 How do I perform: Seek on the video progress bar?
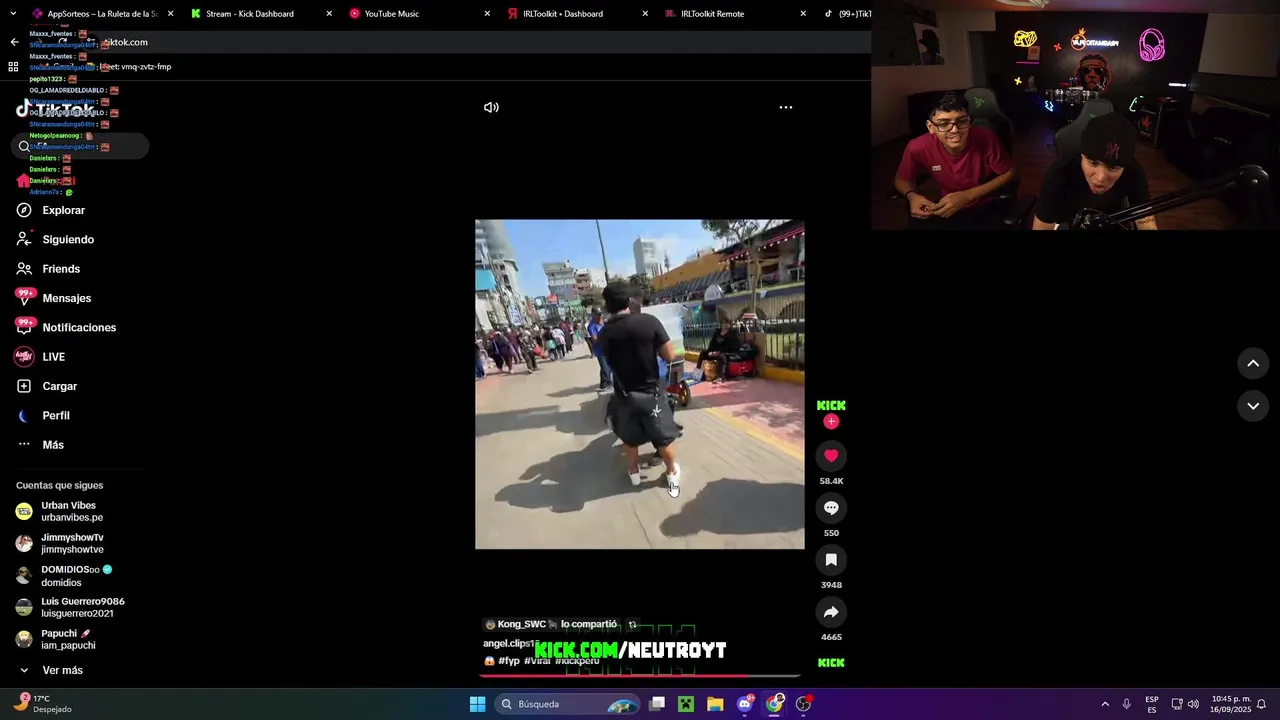pyautogui.click(x=640, y=675)
